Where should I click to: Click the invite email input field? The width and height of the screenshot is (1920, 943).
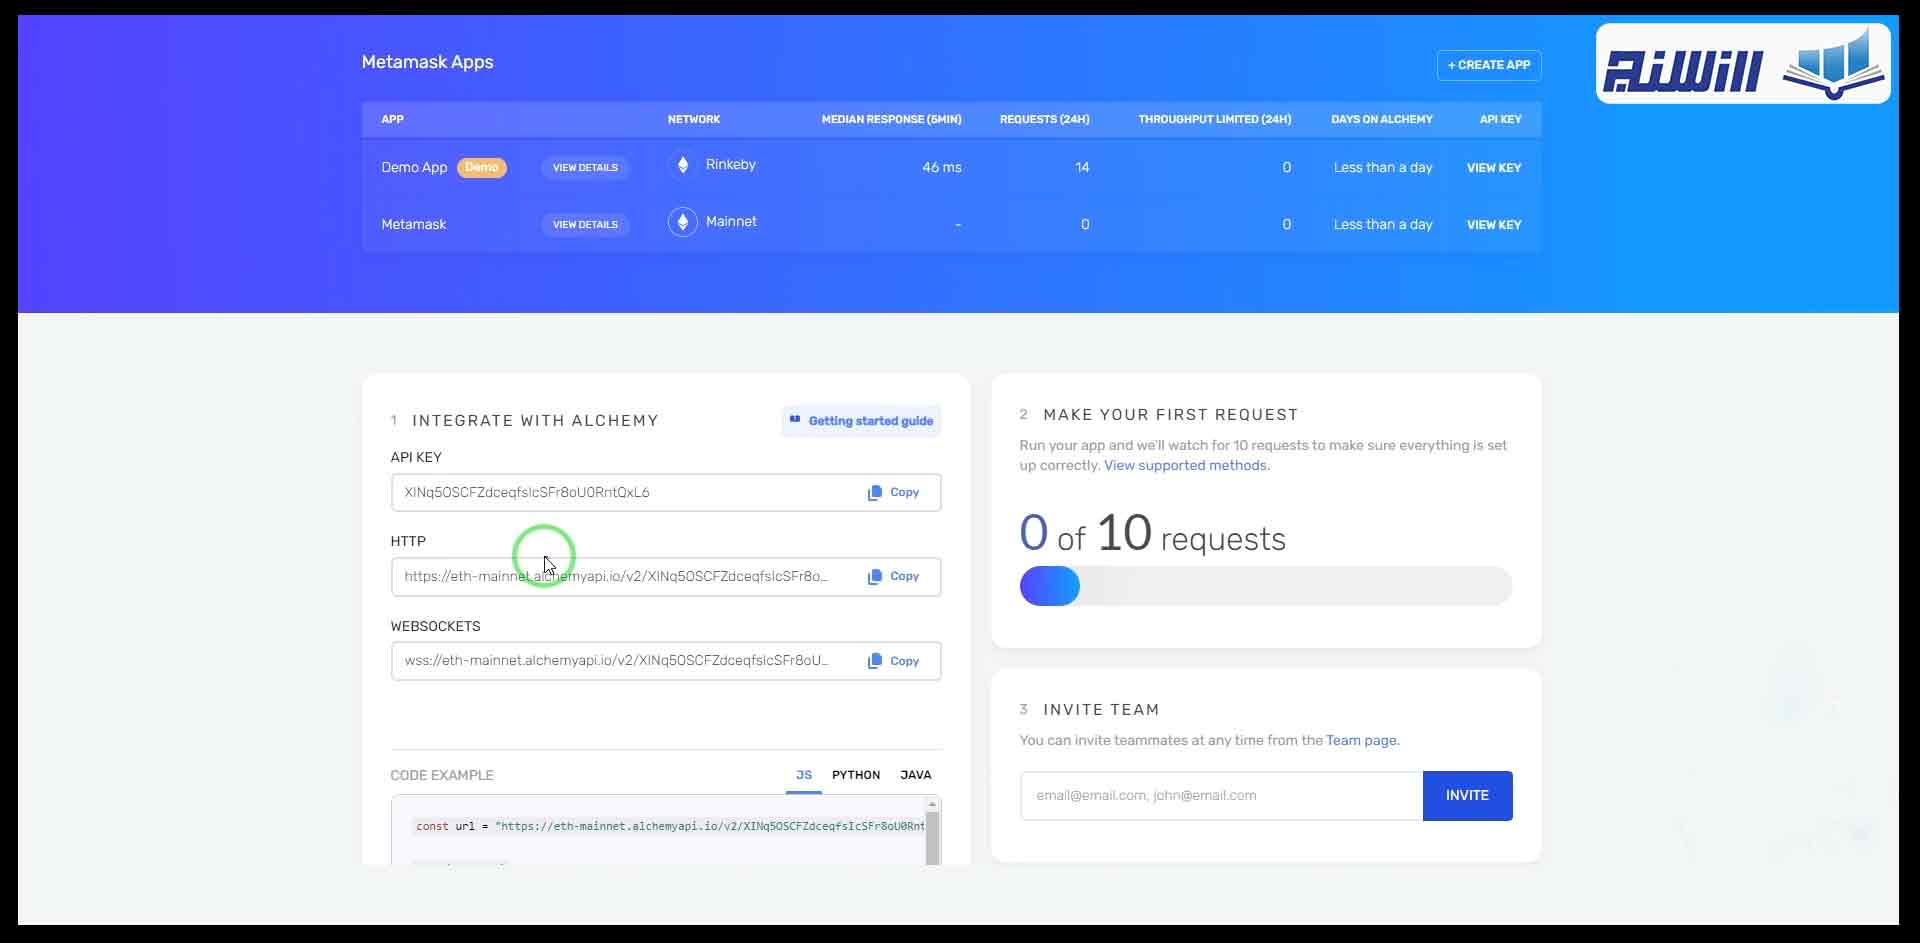(1221, 796)
